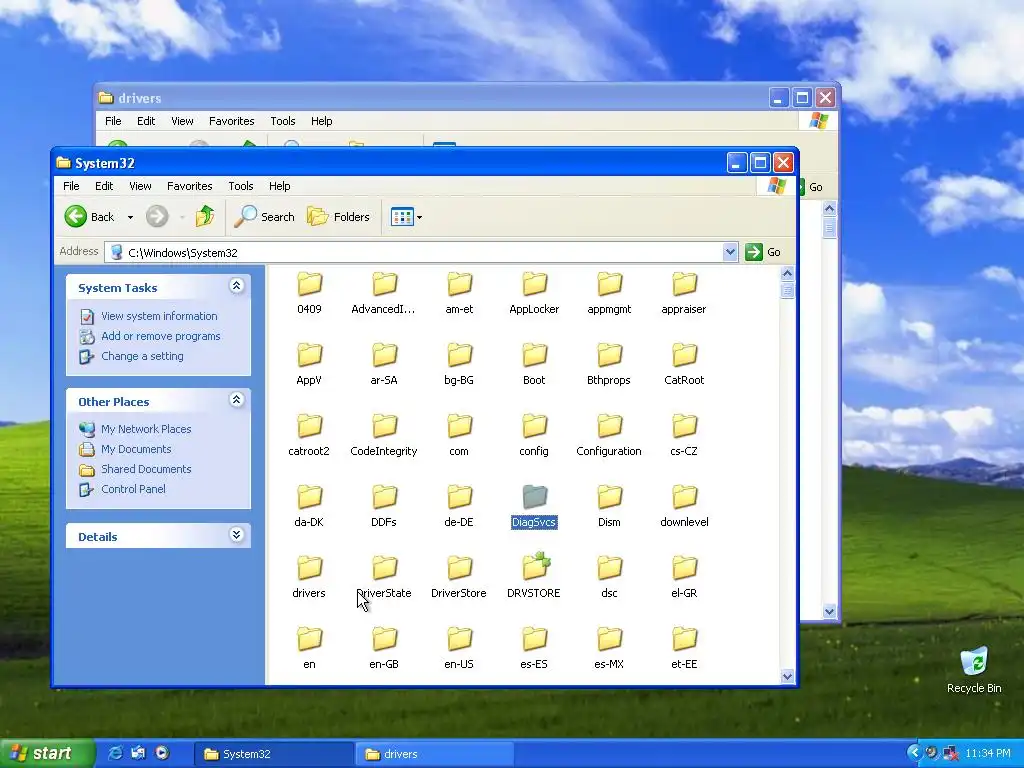Switch to drivers taskbar button

tap(435, 754)
